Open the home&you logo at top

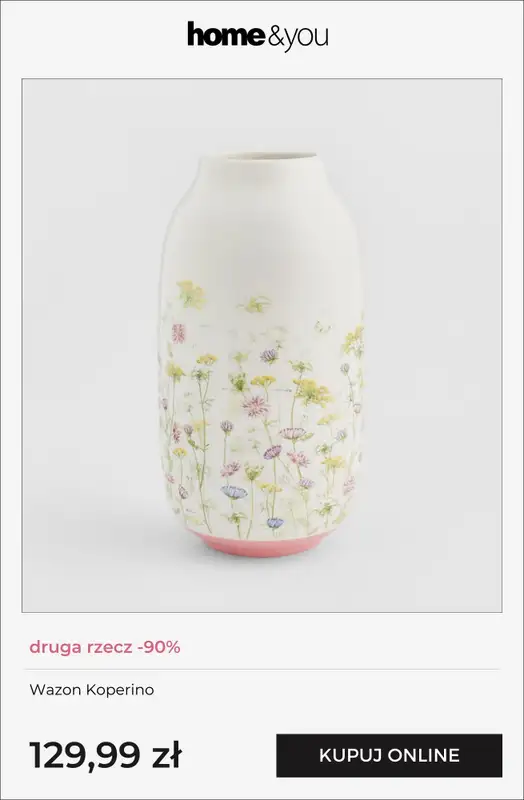pos(258,37)
